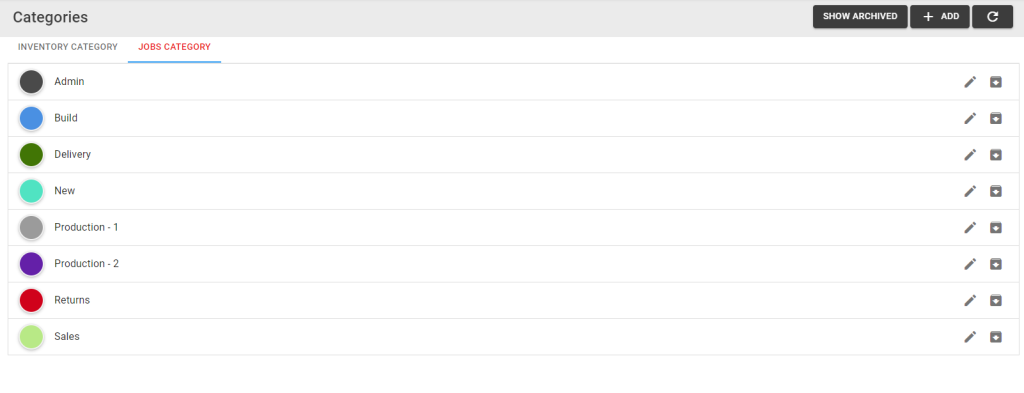
Task: Archive the New category
Action: [995, 191]
